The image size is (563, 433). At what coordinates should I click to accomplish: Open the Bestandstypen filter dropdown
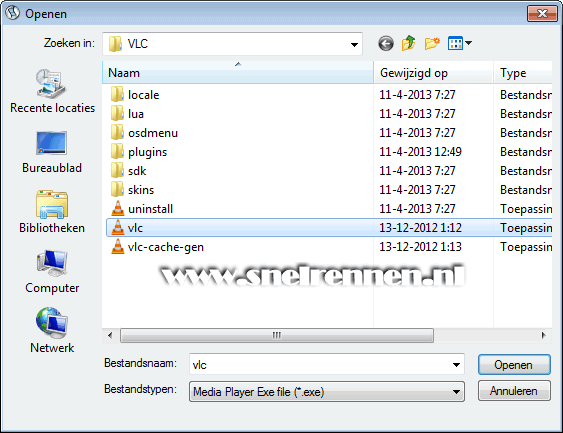coord(327,391)
